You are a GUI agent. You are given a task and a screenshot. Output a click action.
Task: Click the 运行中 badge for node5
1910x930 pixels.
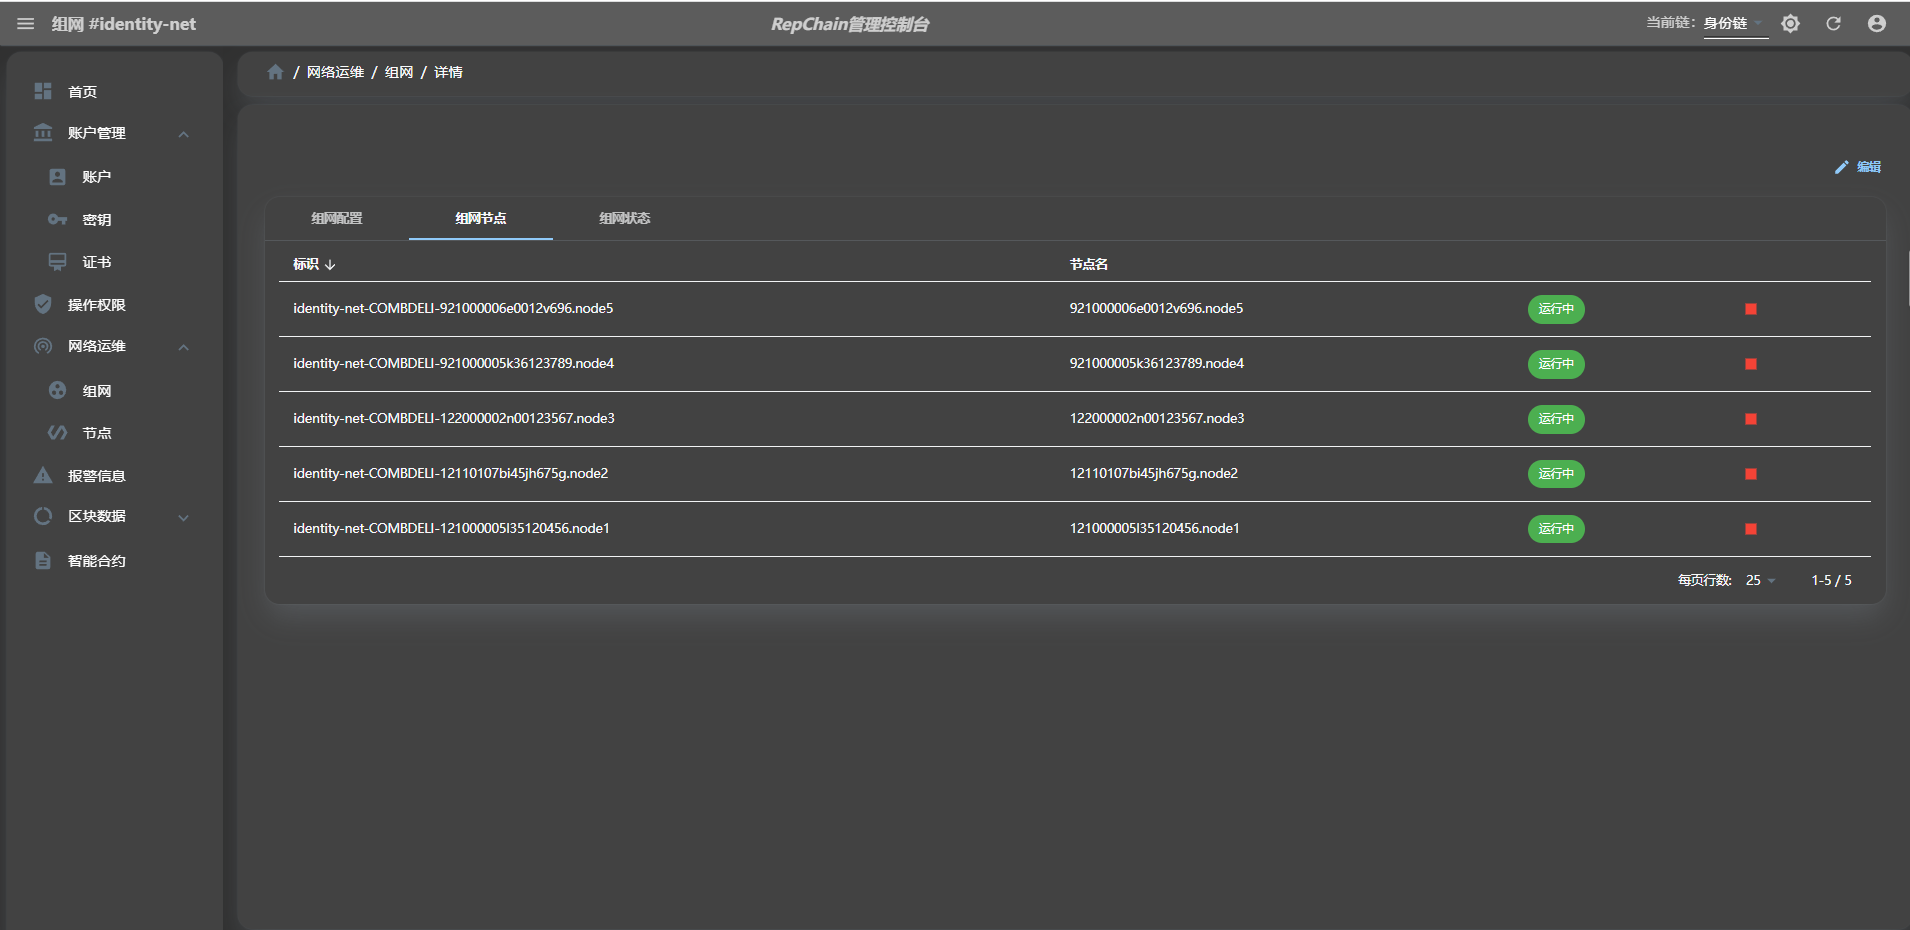[x=1556, y=309]
